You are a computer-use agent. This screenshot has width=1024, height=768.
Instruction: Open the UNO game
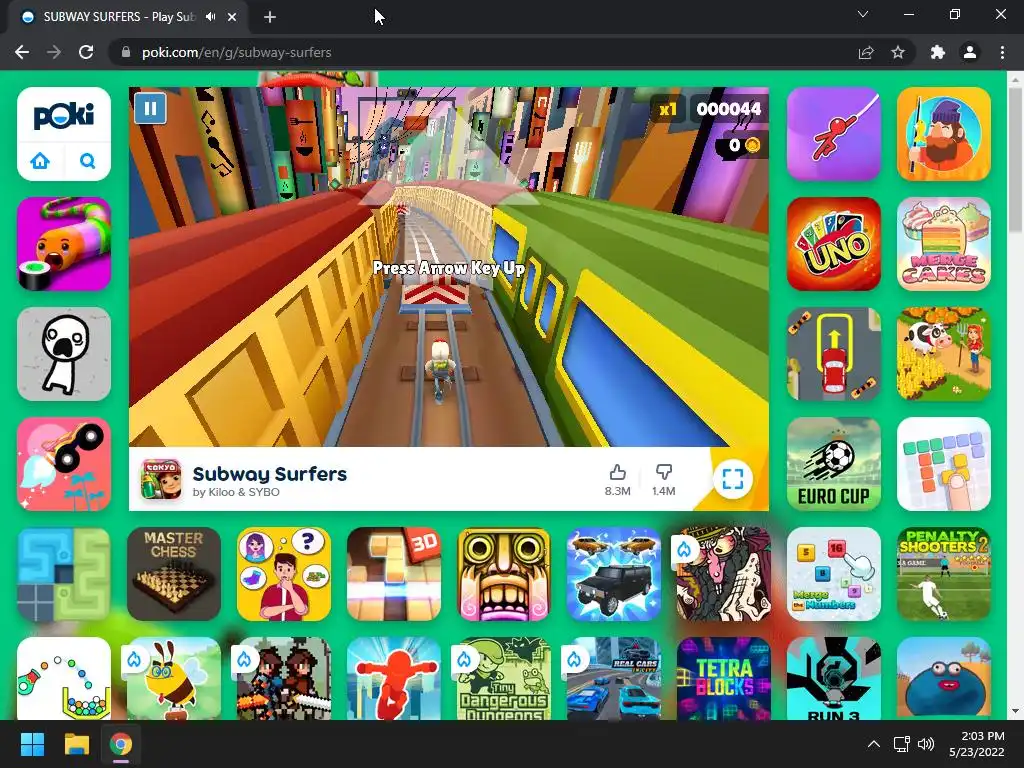(833, 244)
